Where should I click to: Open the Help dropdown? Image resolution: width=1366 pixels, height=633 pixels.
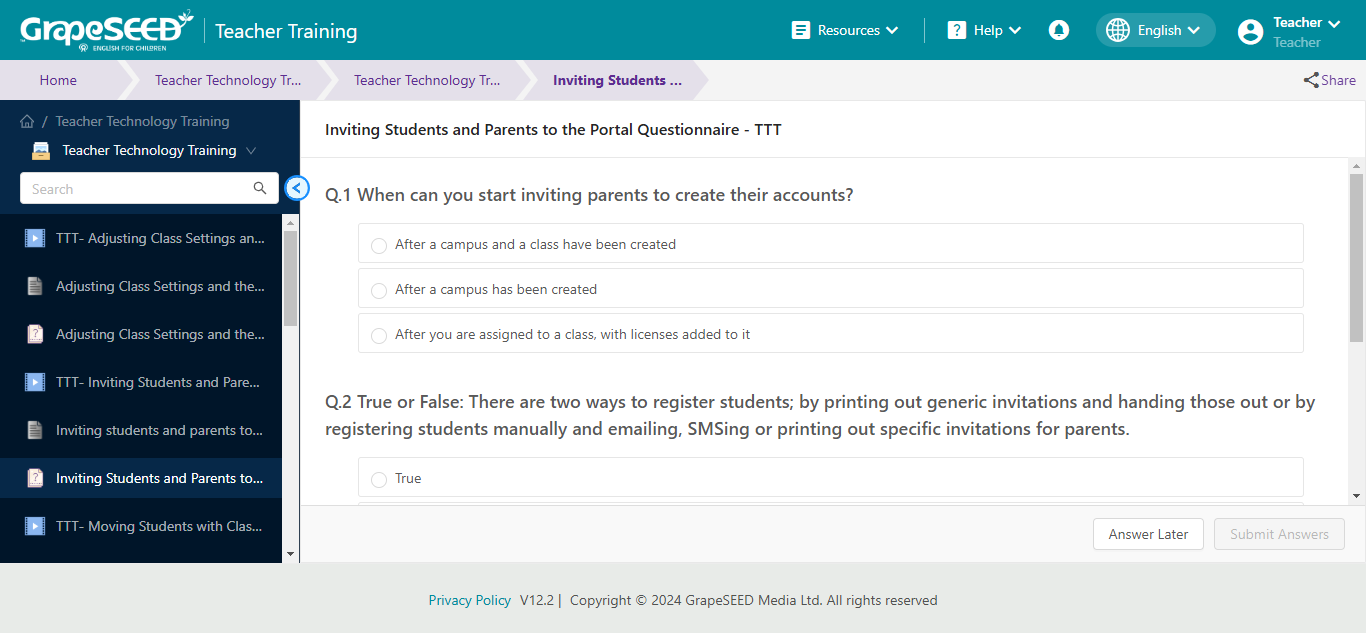(985, 30)
